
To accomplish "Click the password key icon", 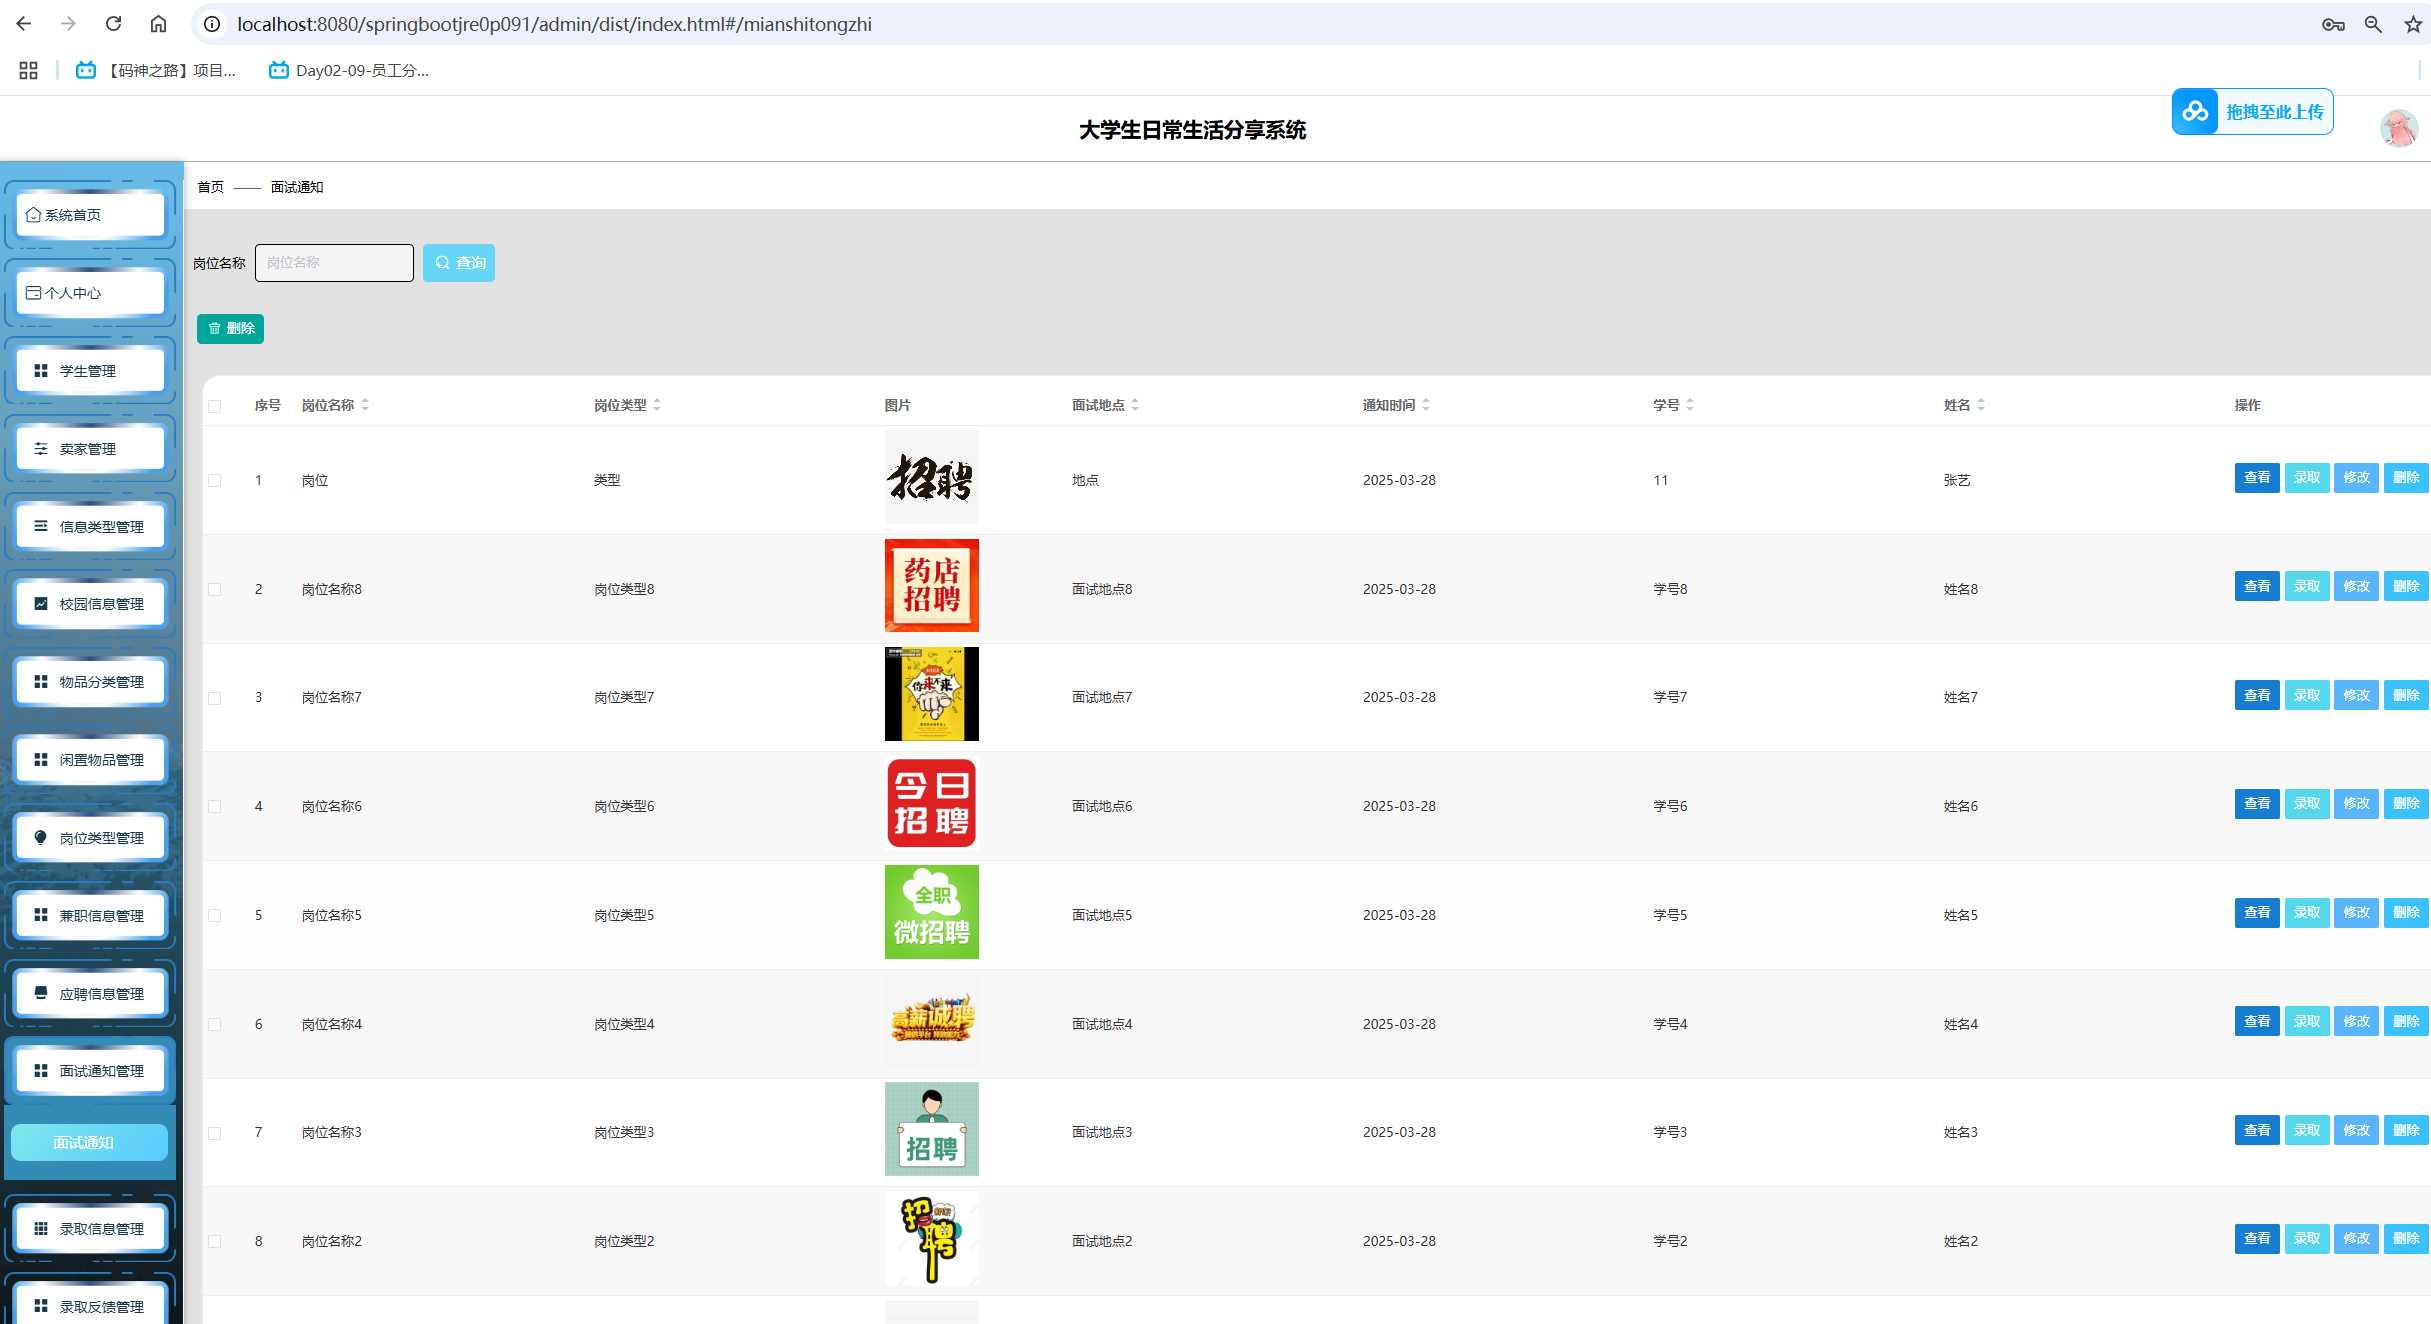I will (x=2333, y=24).
